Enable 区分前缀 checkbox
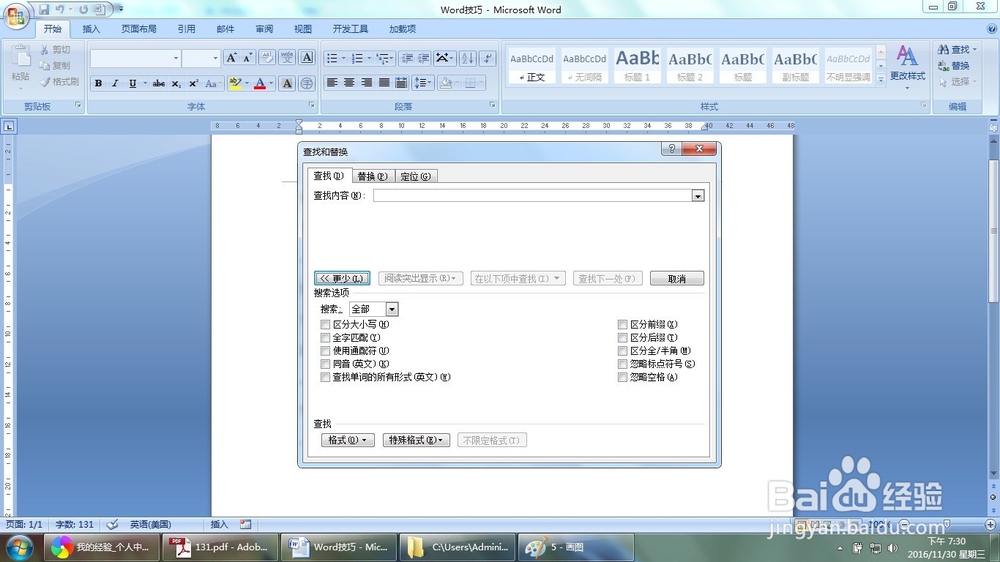The height and width of the screenshot is (562, 1000). click(622, 325)
